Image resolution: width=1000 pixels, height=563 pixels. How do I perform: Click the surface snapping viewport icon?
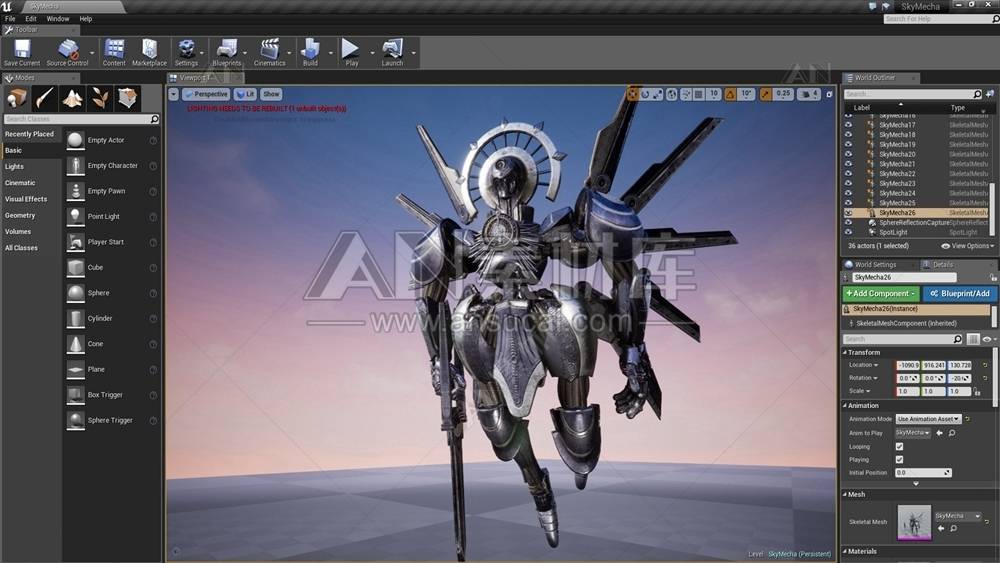686,94
